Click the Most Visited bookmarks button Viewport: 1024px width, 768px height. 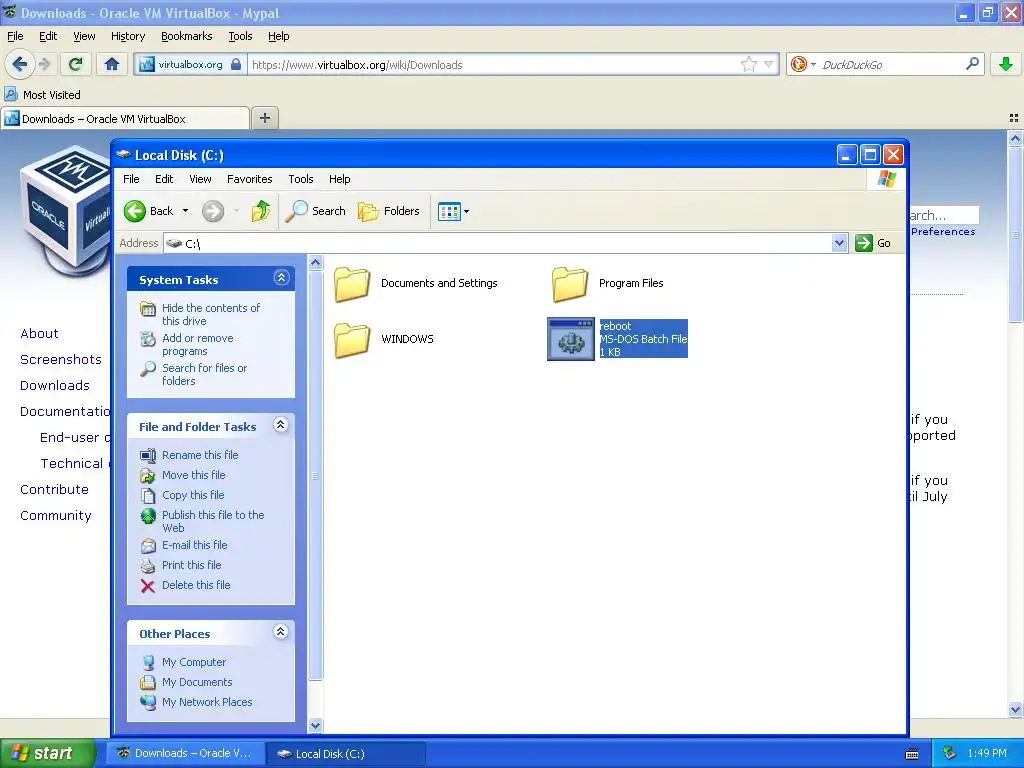click(x=42, y=95)
